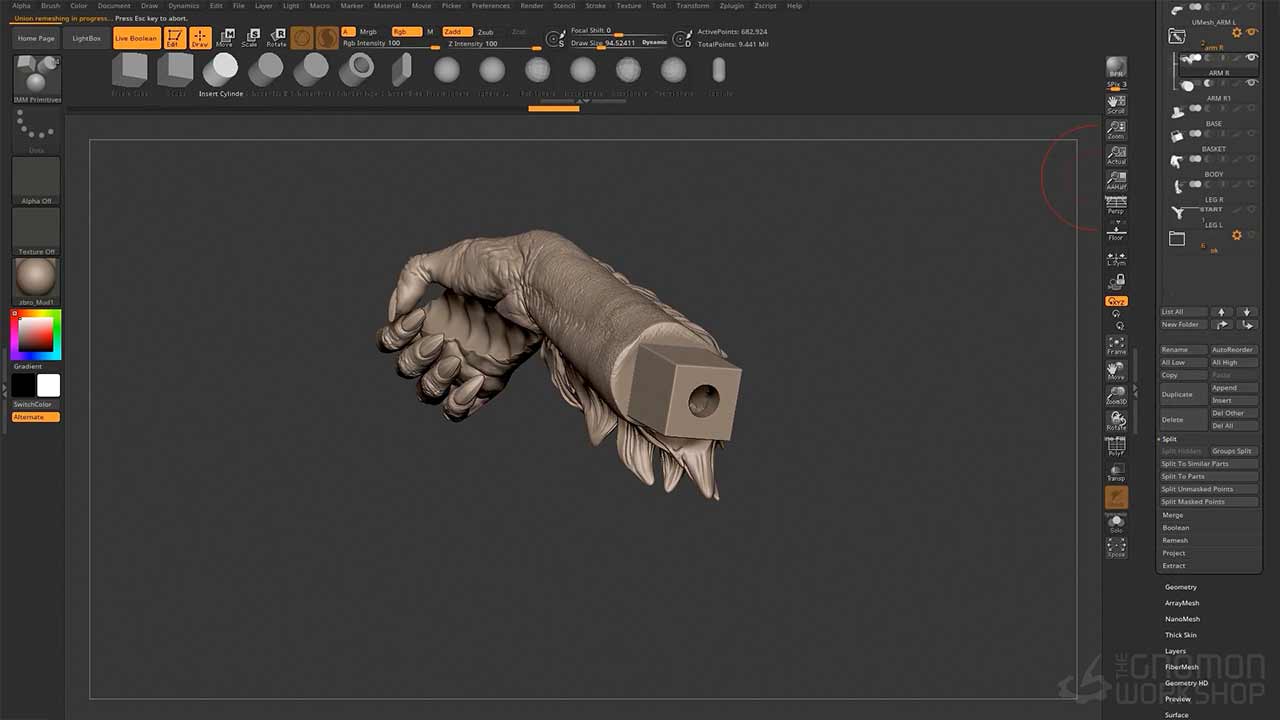Viewport: 1280px width, 720px height.
Task: Select the Insert Cylinder primitive brush
Action: pyautogui.click(x=221, y=71)
